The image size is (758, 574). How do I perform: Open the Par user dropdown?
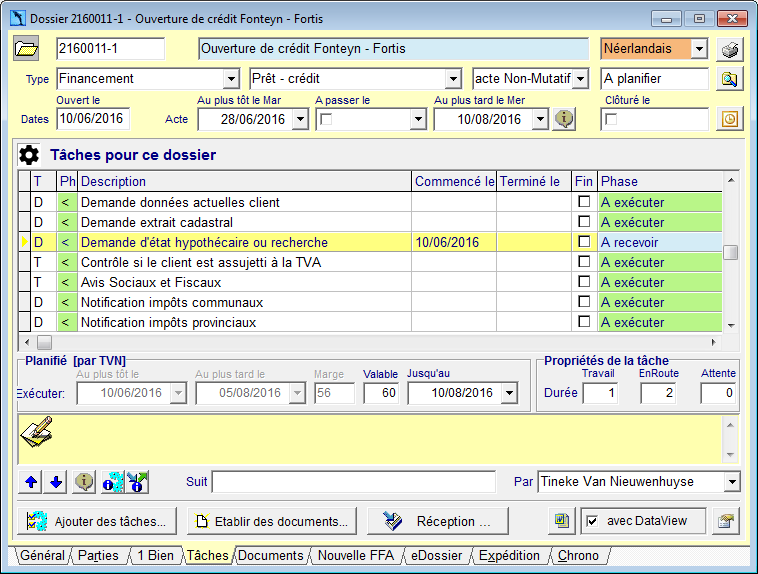pyautogui.click(x=732, y=482)
